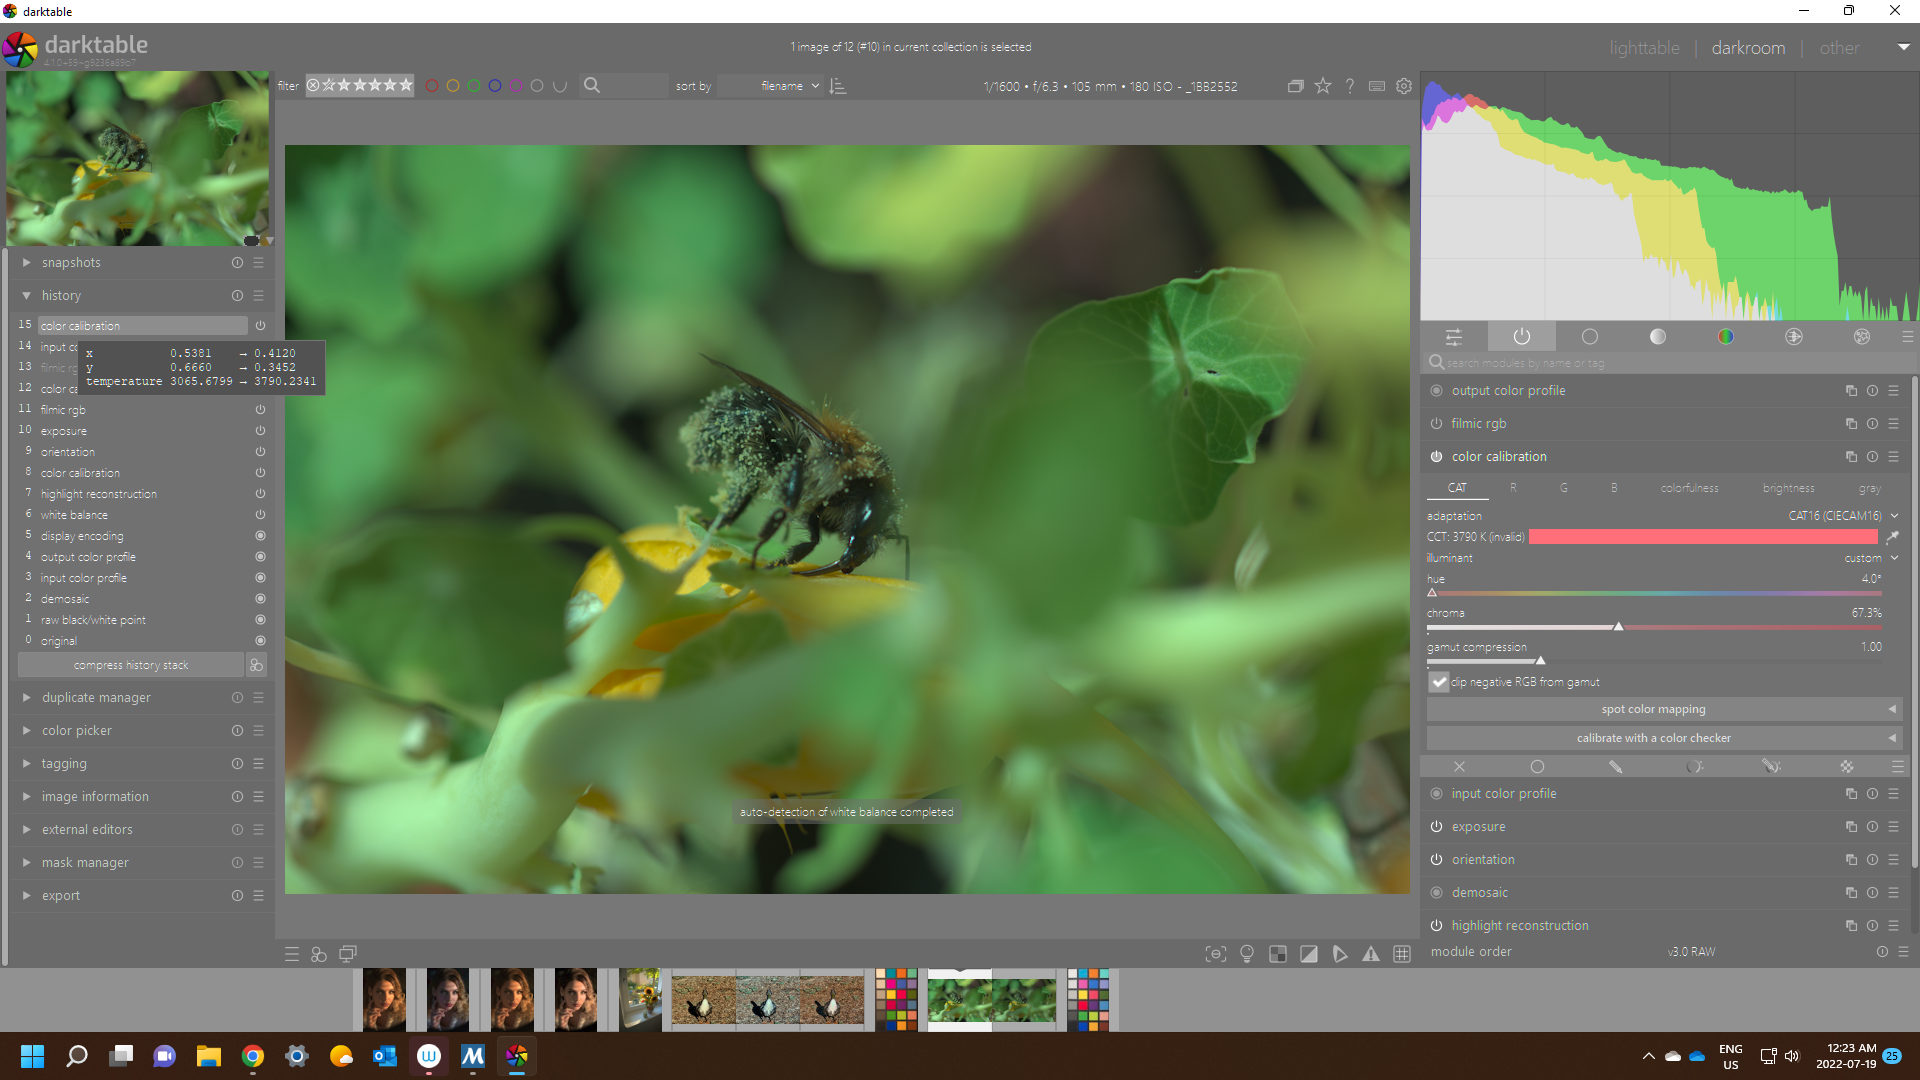Click the CCT eyedropper picker icon

[1892, 537]
